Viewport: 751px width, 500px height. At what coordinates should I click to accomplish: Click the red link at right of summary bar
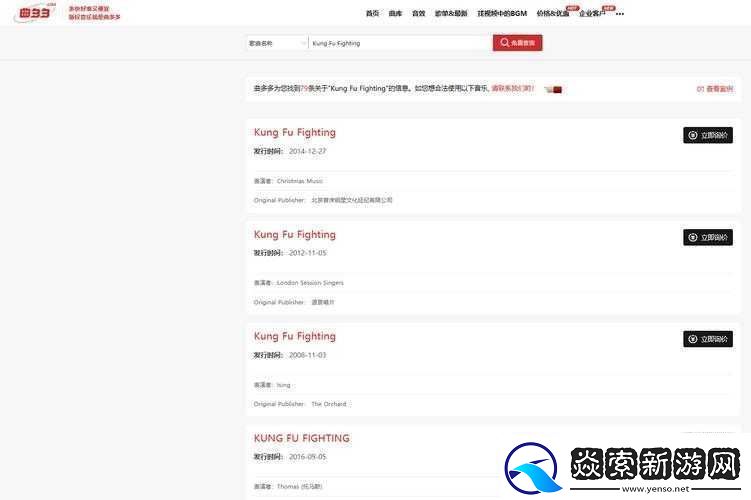(715, 89)
